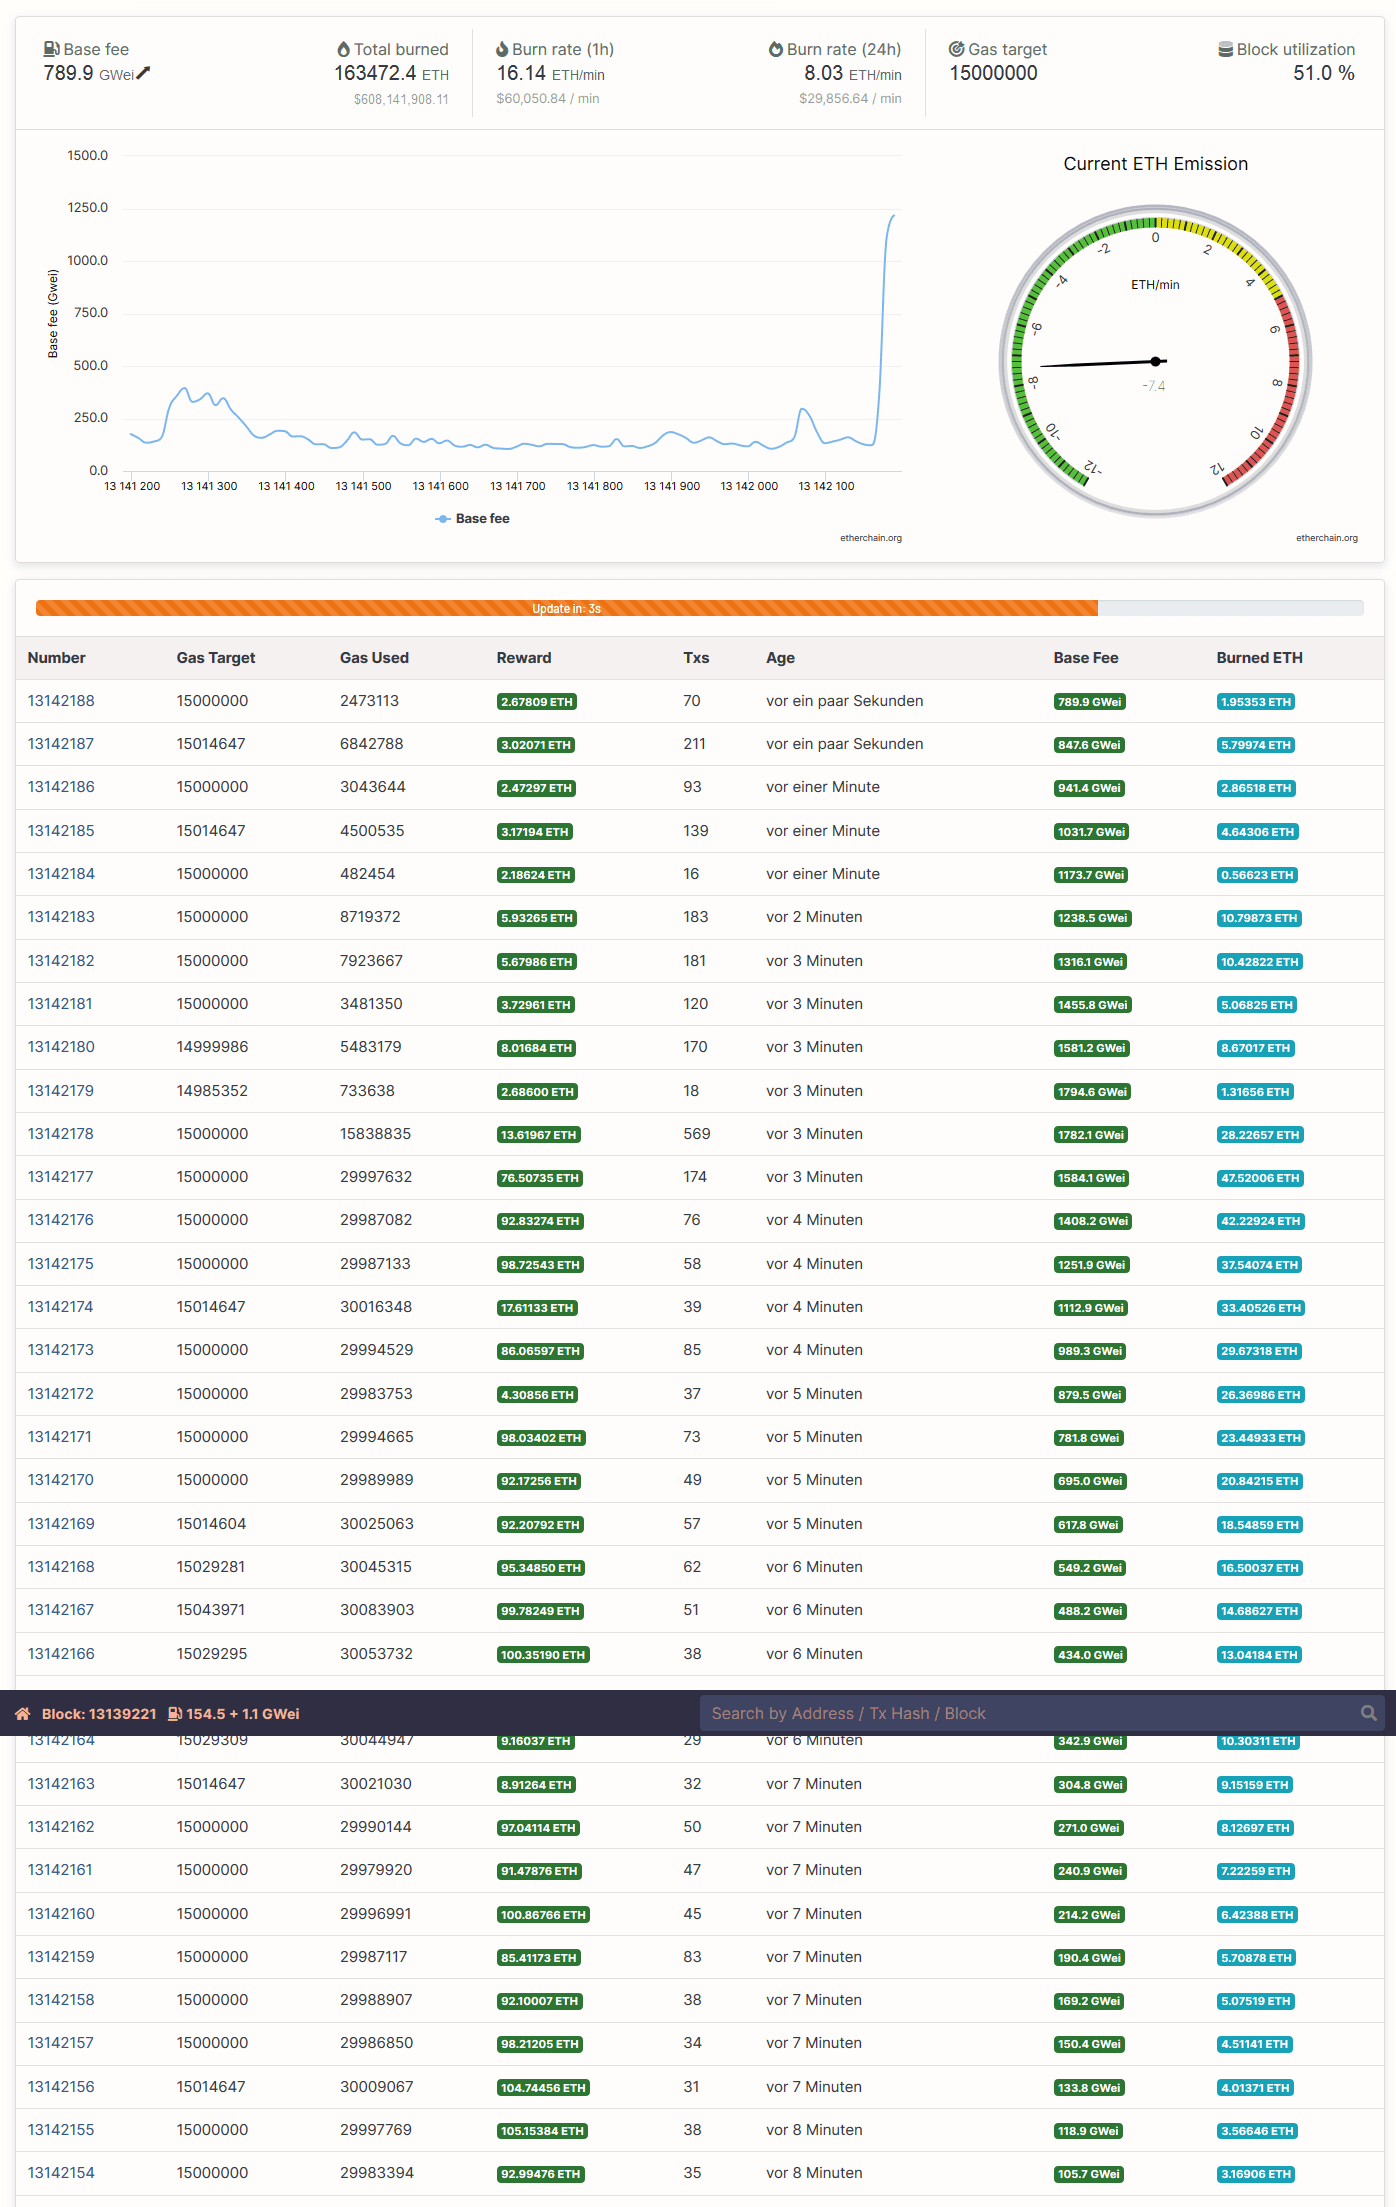The width and height of the screenshot is (1396, 2207).
Task: Click the gas pump icon in the dark navigation bar
Action: point(174,1713)
